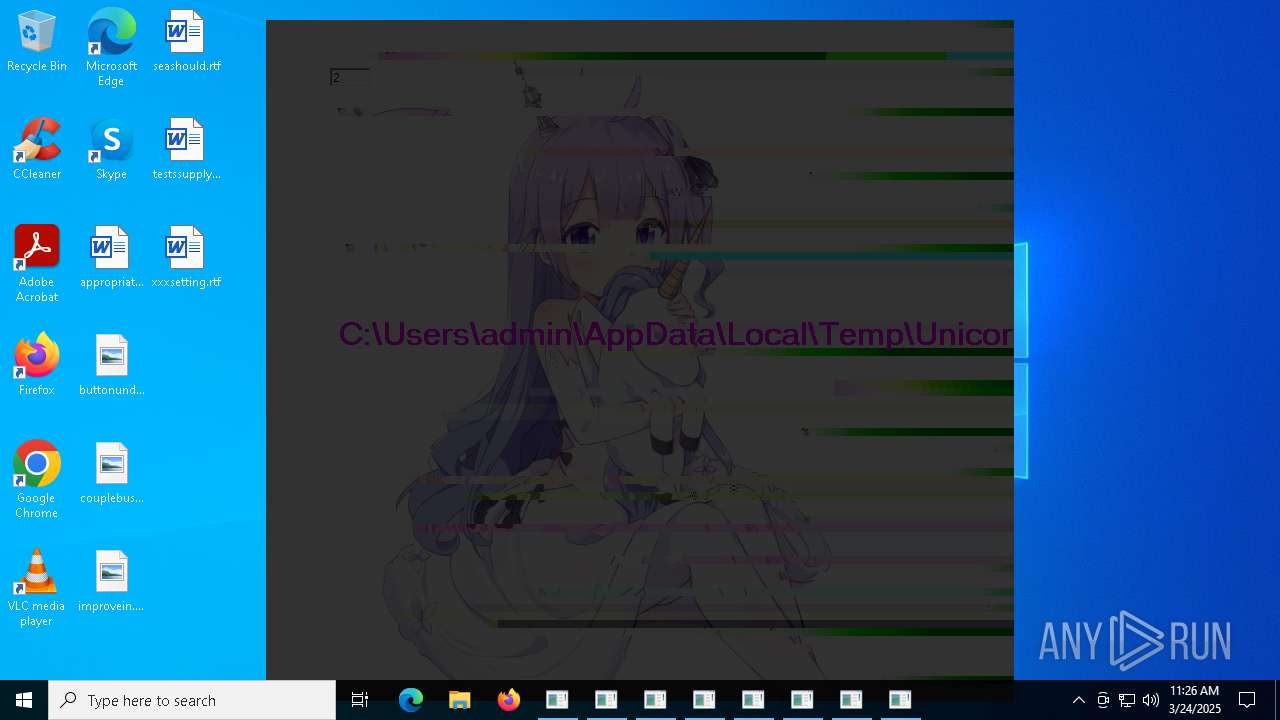Select the improvein... image file icon
Viewport: 1280px width, 720px height.
[x=111, y=582]
